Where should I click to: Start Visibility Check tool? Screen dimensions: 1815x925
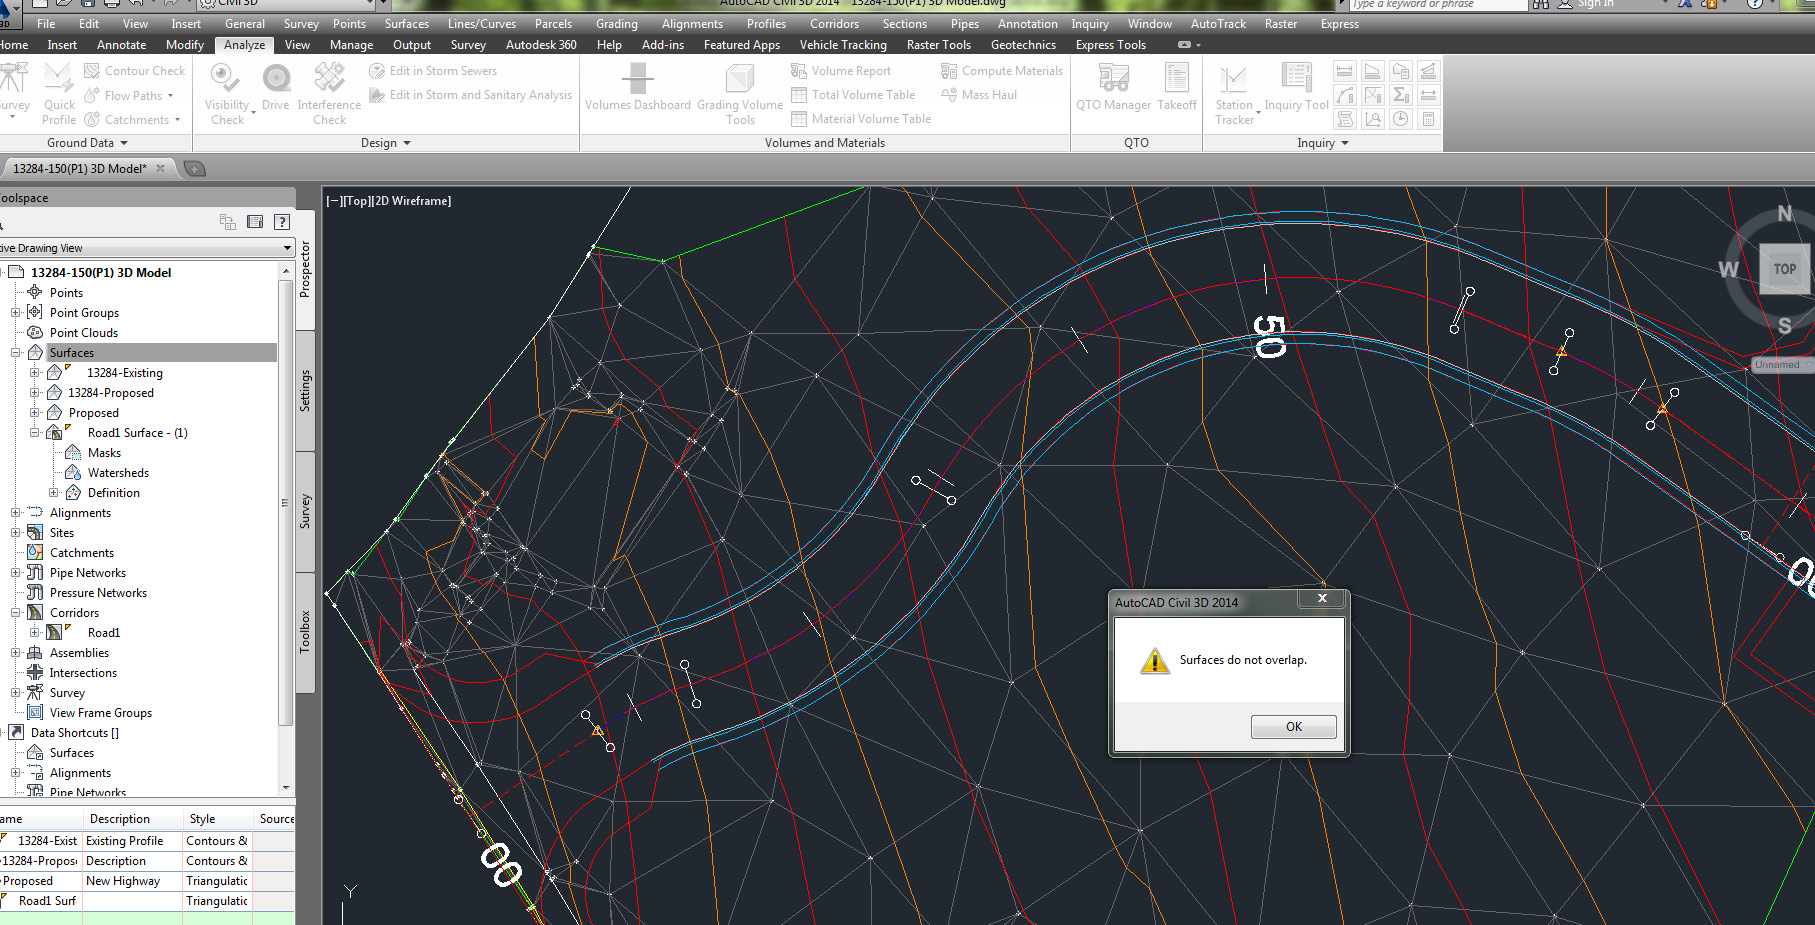228,94
